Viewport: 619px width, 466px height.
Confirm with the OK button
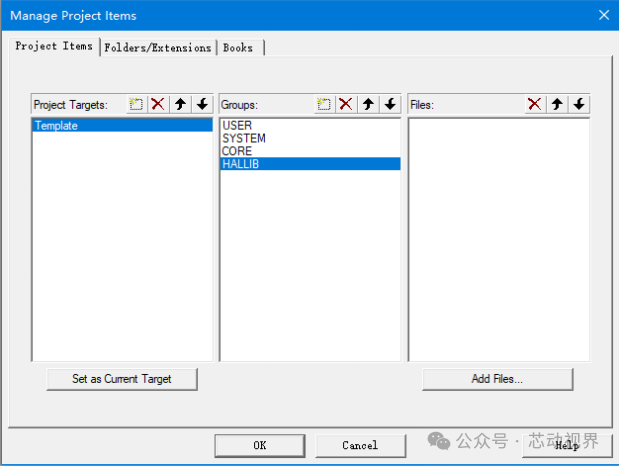pos(260,445)
